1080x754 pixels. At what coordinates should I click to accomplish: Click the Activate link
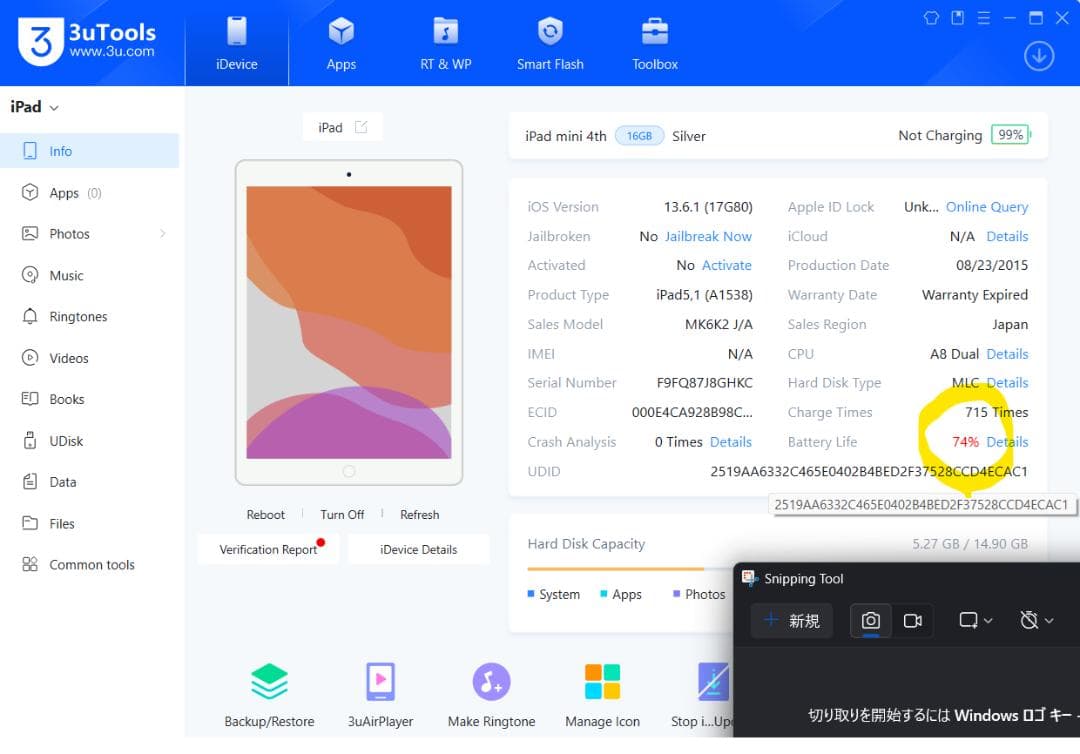click(727, 265)
